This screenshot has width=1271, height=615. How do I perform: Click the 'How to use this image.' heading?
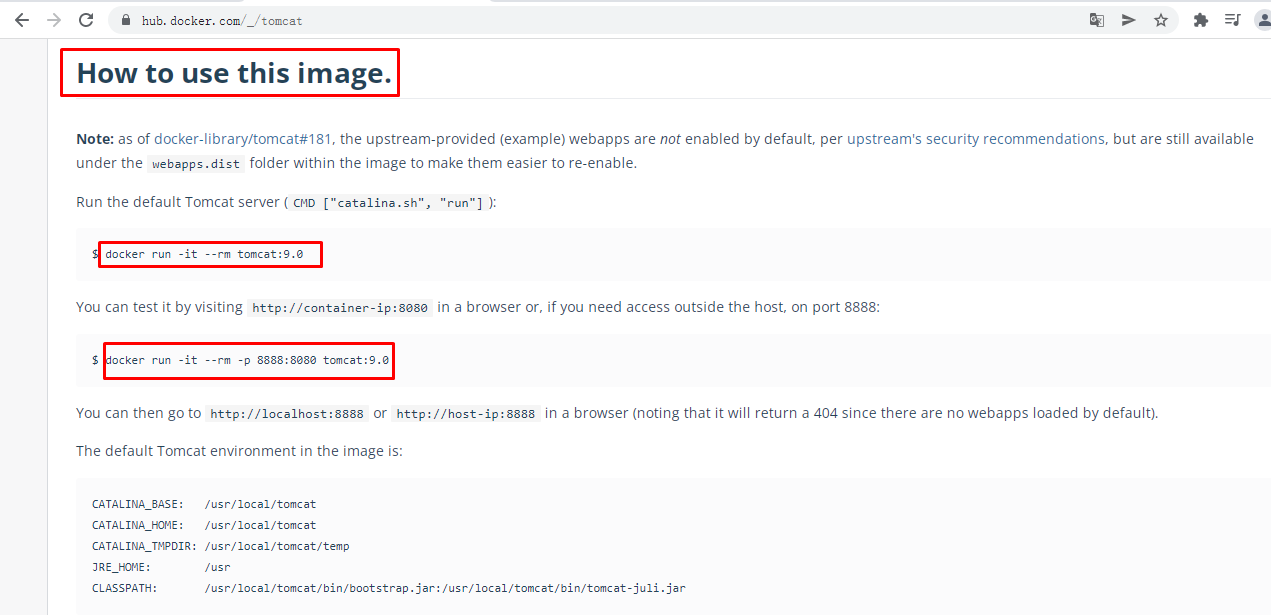click(x=234, y=73)
